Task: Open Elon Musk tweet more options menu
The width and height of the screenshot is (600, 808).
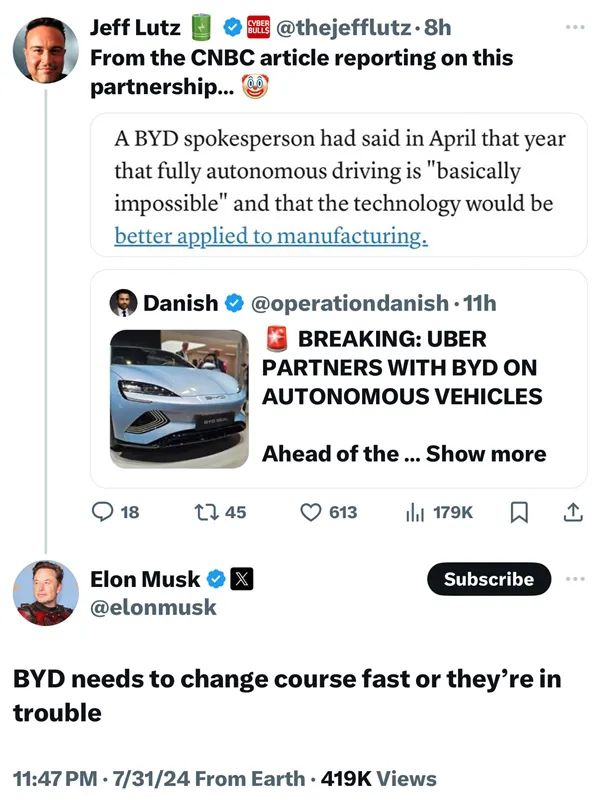Action: click(x=573, y=578)
